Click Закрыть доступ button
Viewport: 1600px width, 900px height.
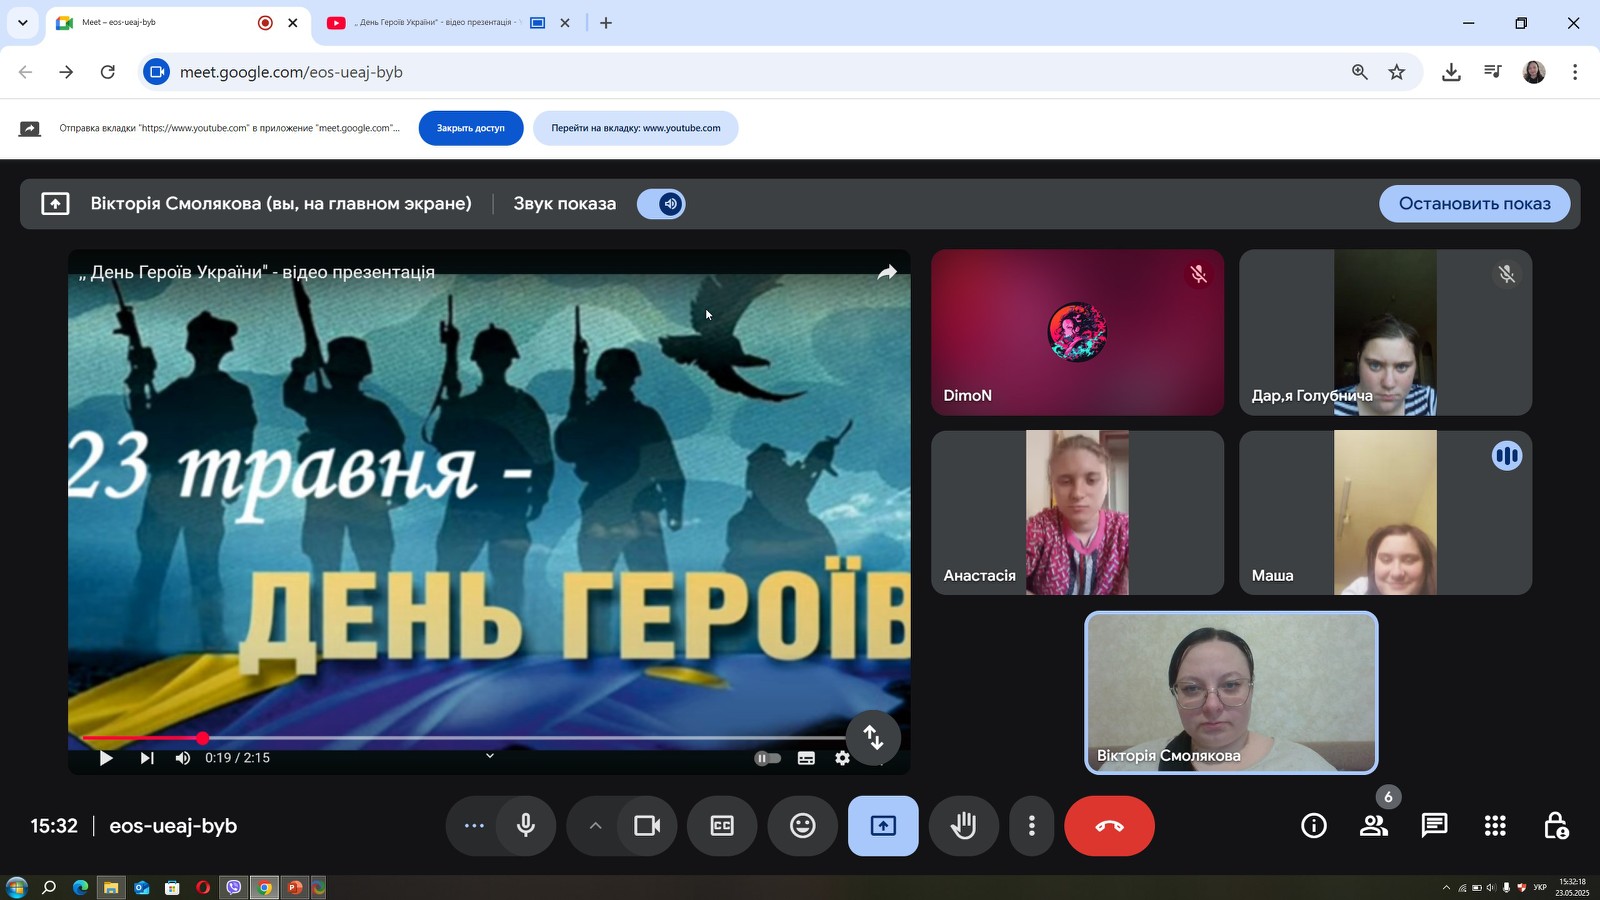471,128
